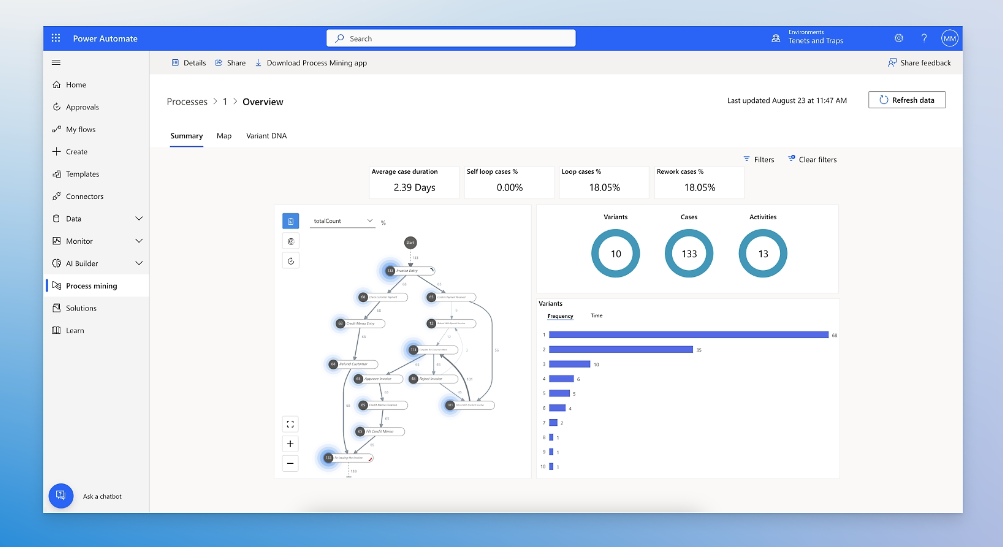The image size is (1003, 547).
Task: Download Process Mining app
Action: (311, 63)
